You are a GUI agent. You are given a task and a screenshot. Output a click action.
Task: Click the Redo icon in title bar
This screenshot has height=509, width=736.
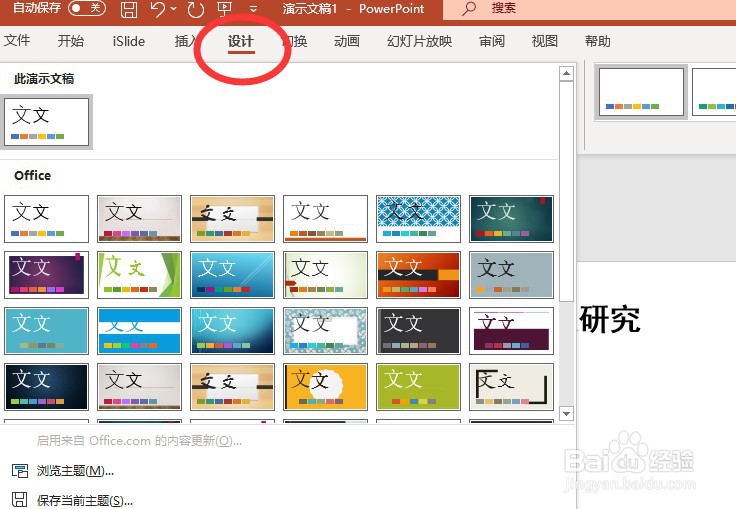coord(196,9)
